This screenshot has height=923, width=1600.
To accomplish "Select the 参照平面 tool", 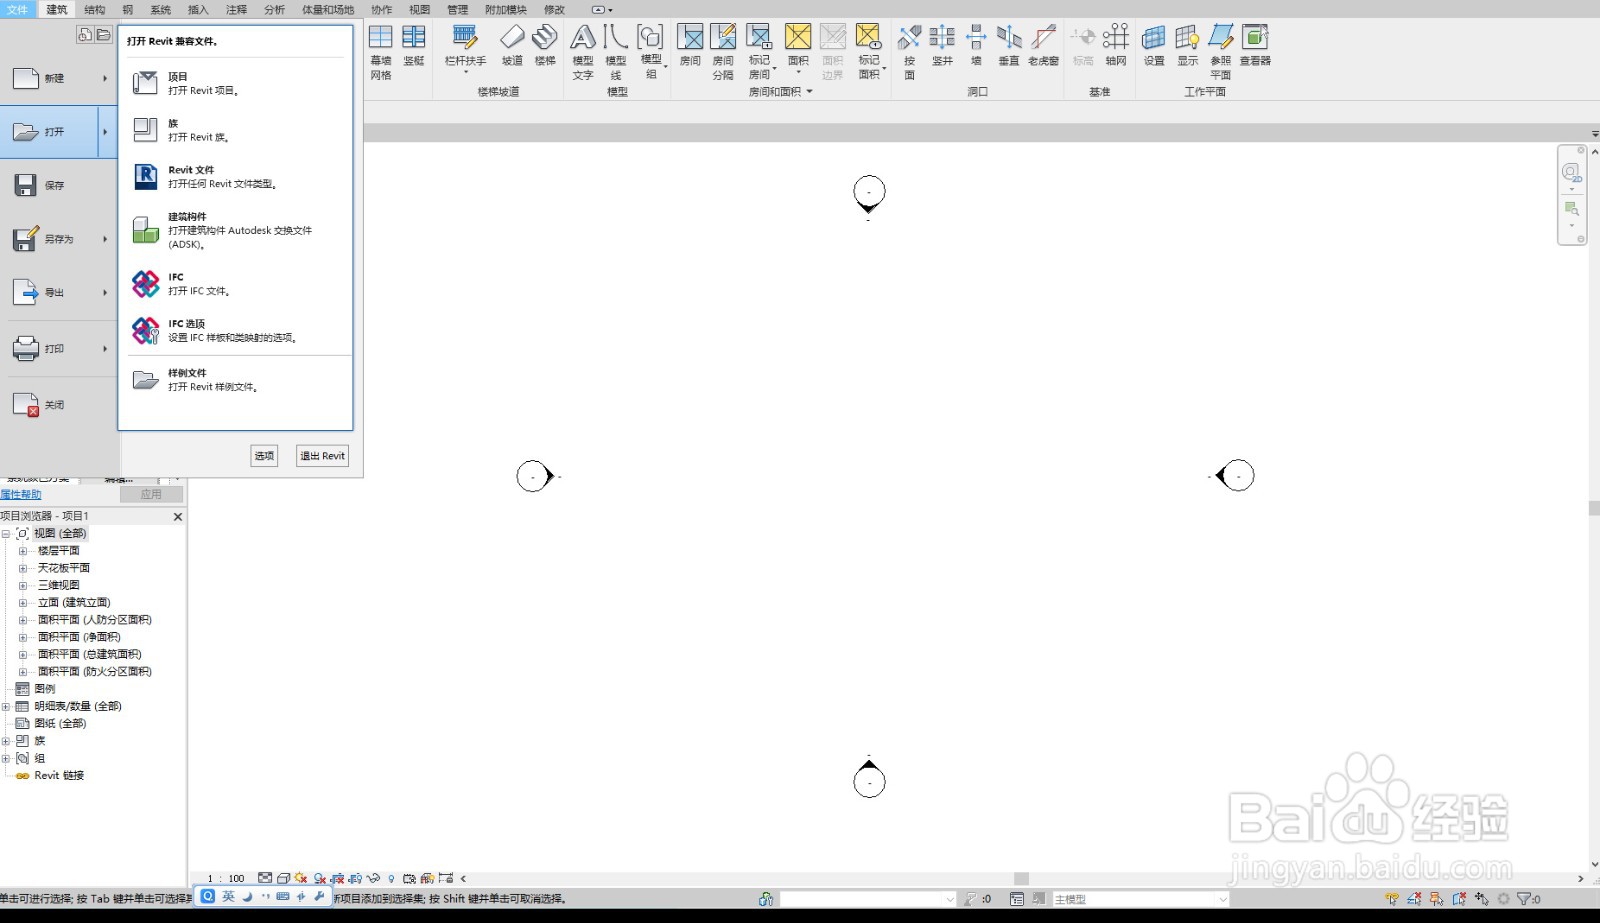I will [x=1220, y=52].
